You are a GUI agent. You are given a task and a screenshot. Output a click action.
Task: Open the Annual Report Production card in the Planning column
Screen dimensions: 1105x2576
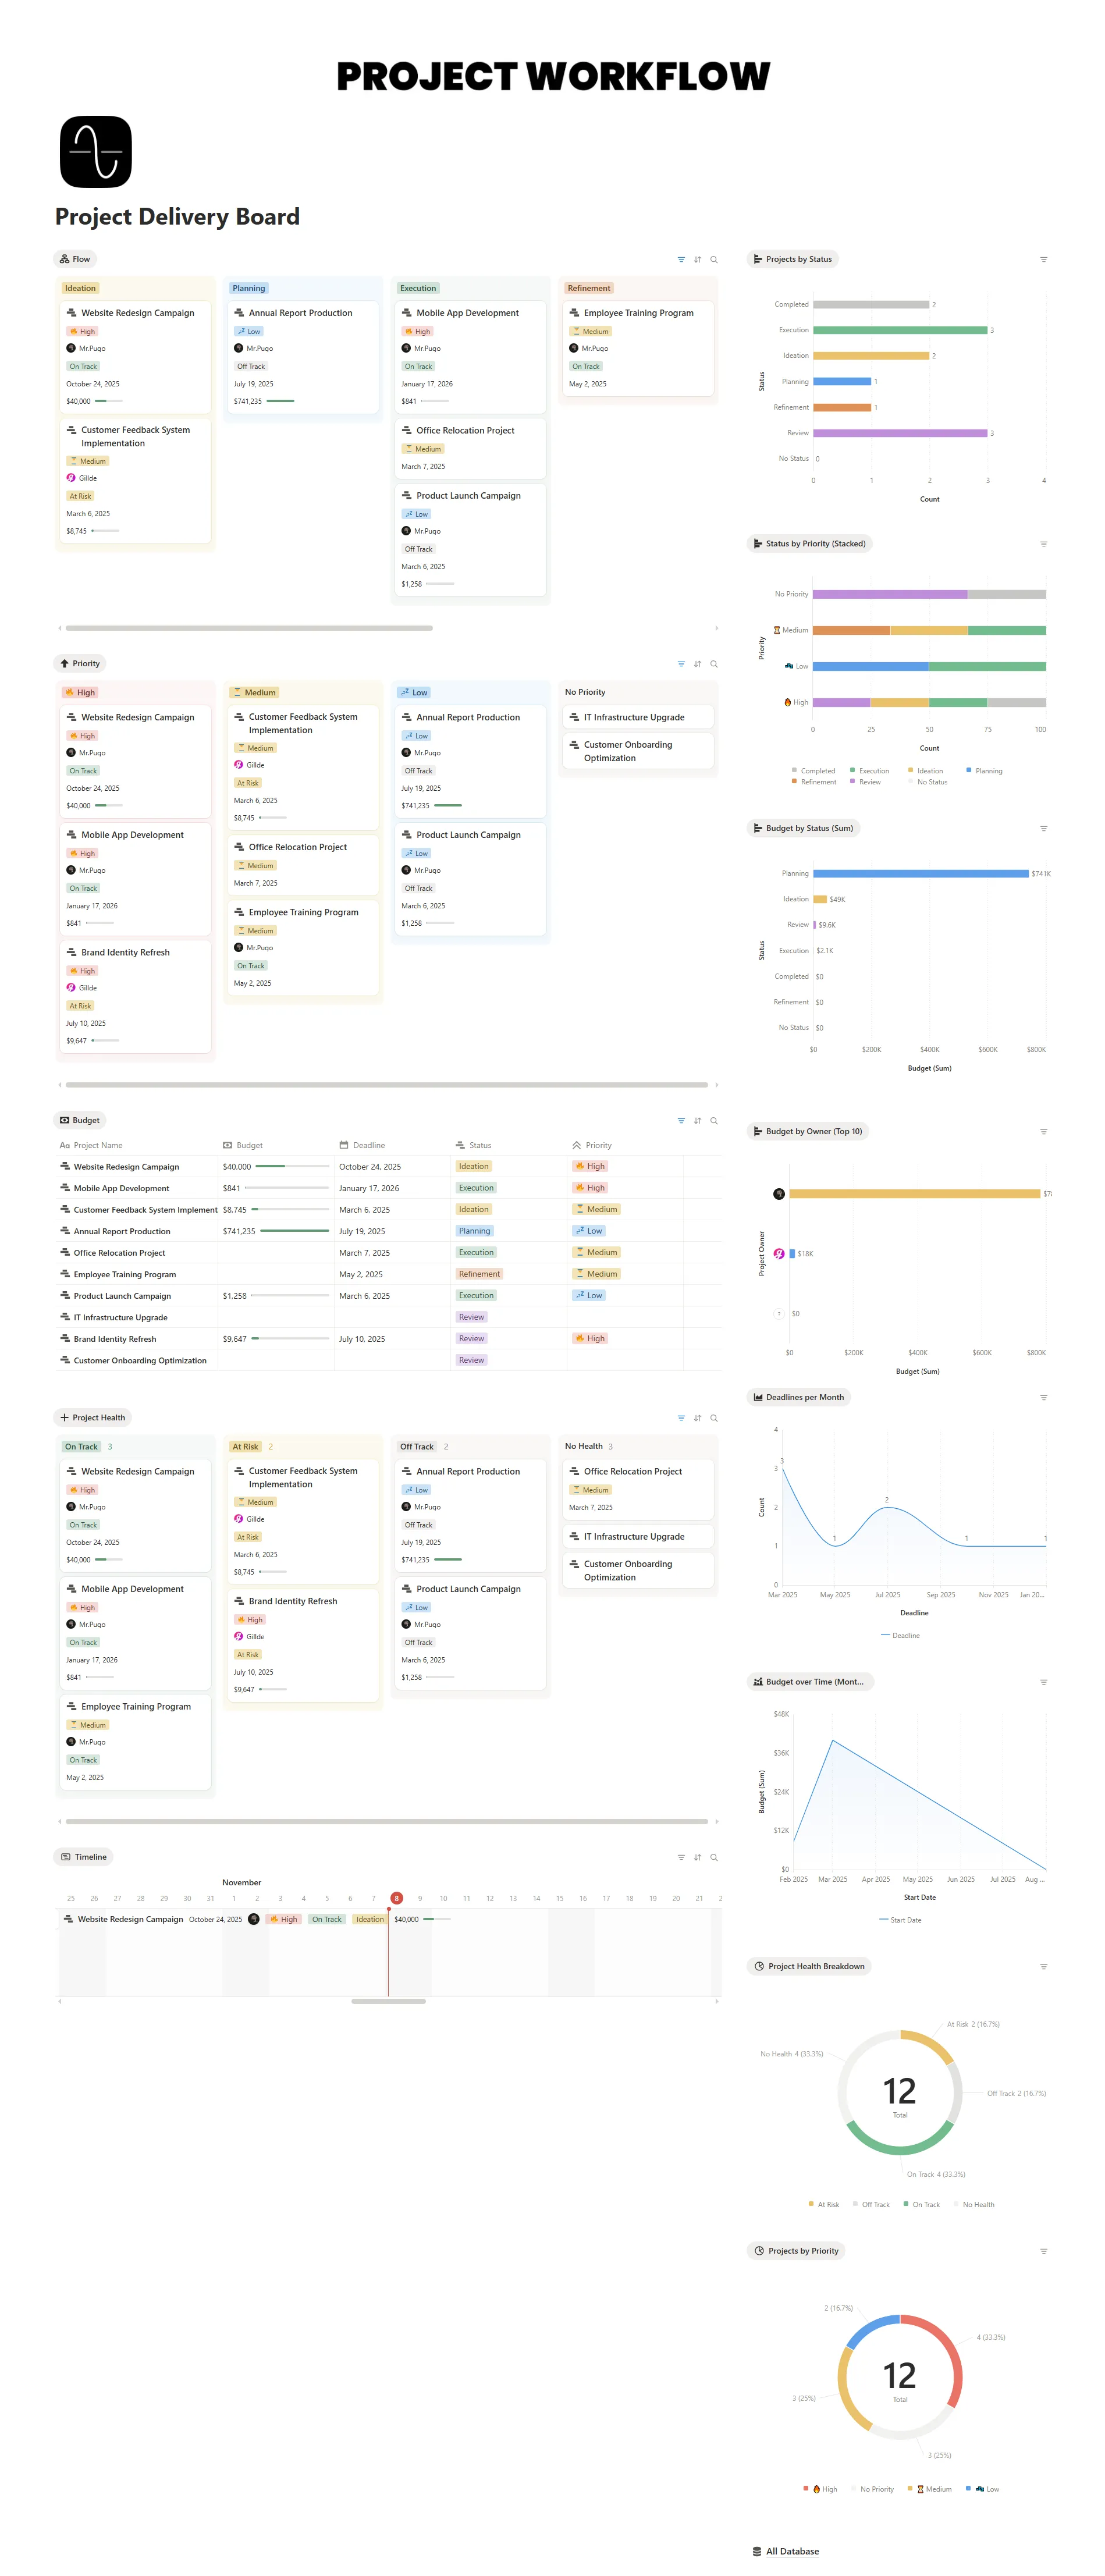tap(300, 313)
